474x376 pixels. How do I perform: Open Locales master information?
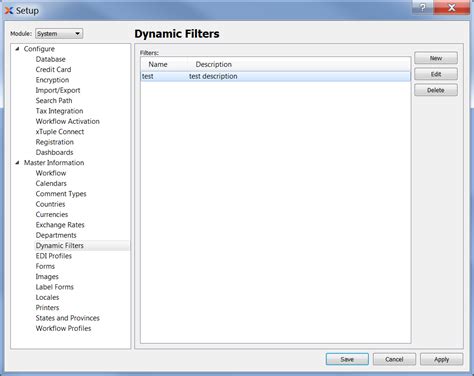47,297
